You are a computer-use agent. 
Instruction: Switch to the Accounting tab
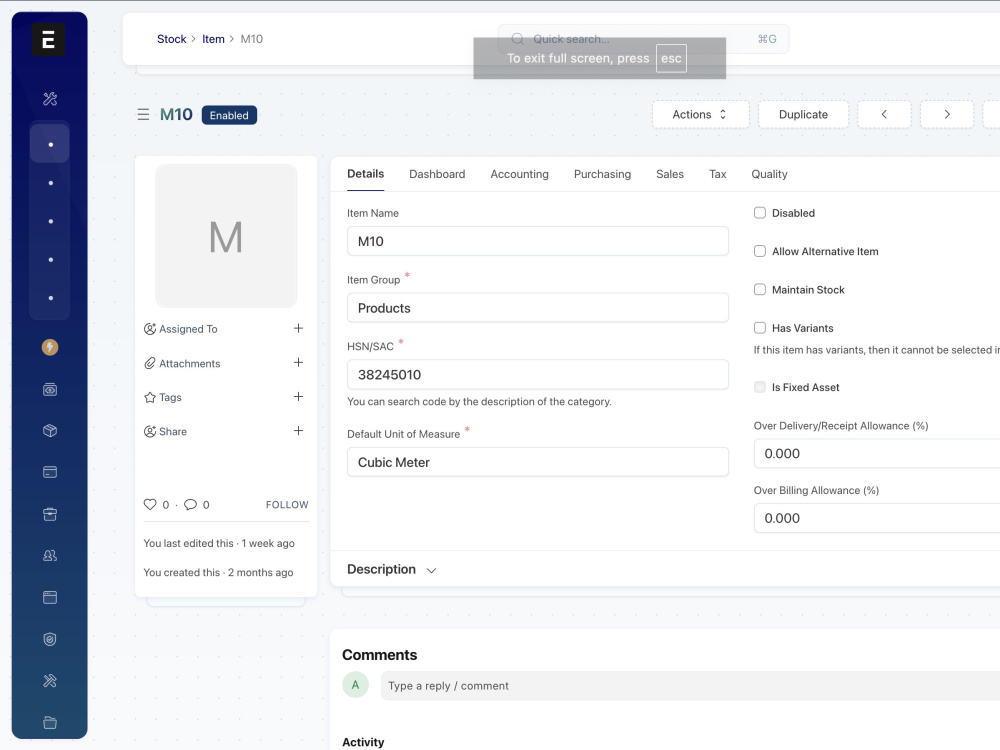point(519,174)
